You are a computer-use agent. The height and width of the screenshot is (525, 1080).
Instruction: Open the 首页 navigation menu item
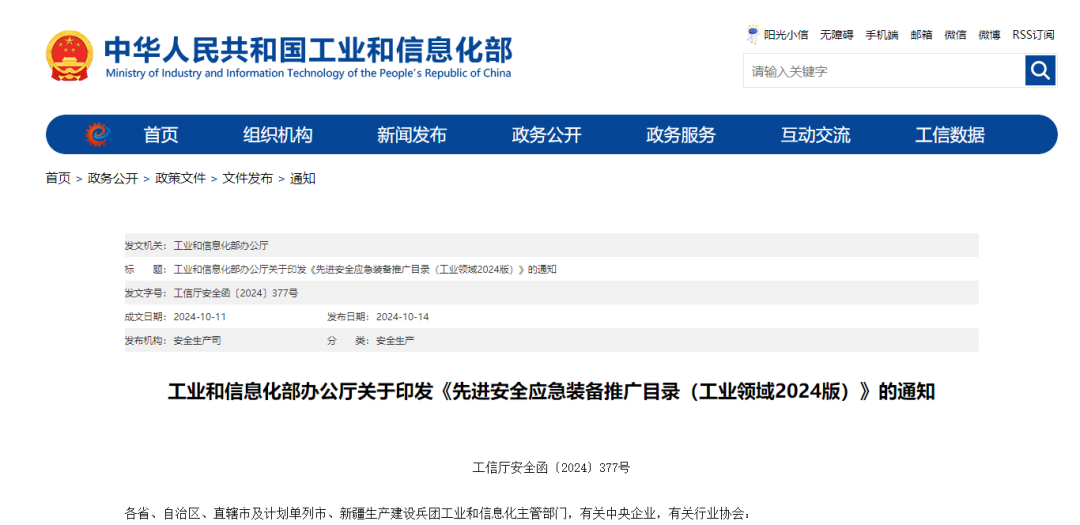[x=160, y=134]
